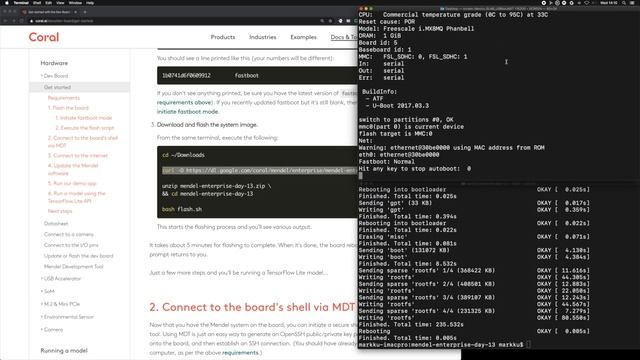Click the magnifier icon in the address bar
This screenshot has height=360, width=640.
click(322, 21)
